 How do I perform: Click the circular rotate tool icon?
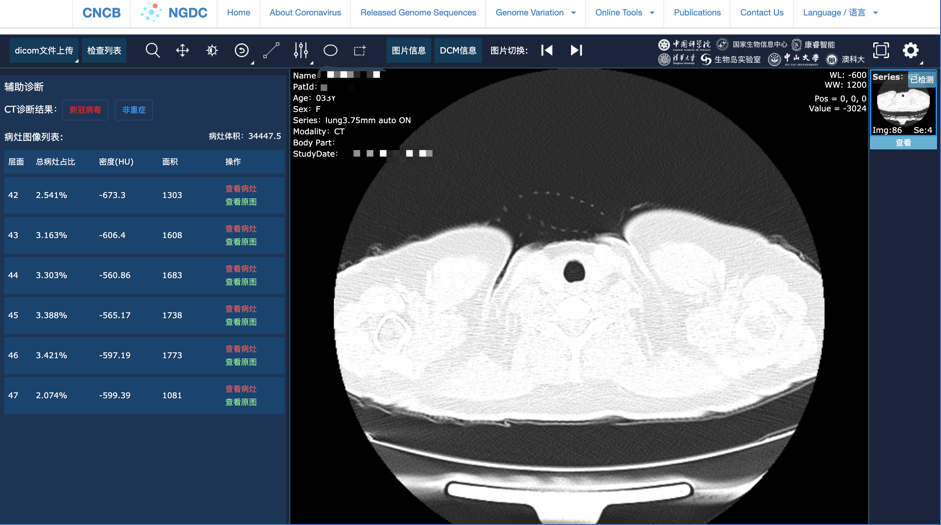click(241, 50)
